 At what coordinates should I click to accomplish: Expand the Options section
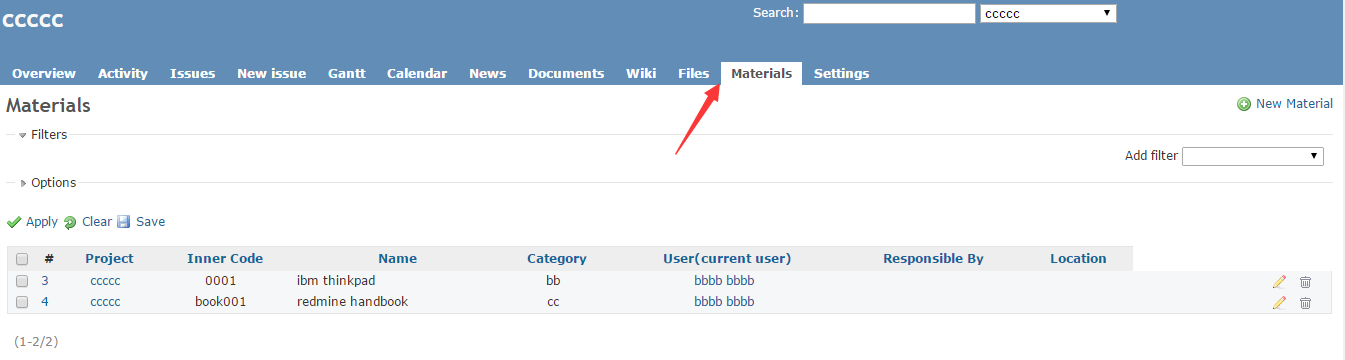pos(48,182)
